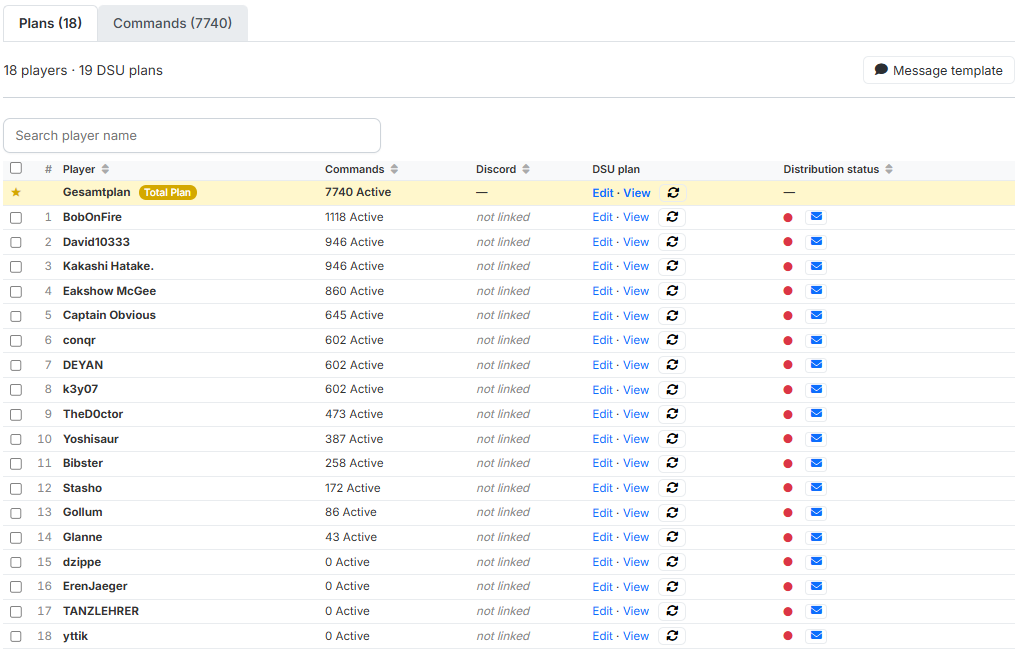The height and width of the screenshot is (658, 1021).
Task: Click mail icon for ErenJaeger
Action: coord(816,586)
